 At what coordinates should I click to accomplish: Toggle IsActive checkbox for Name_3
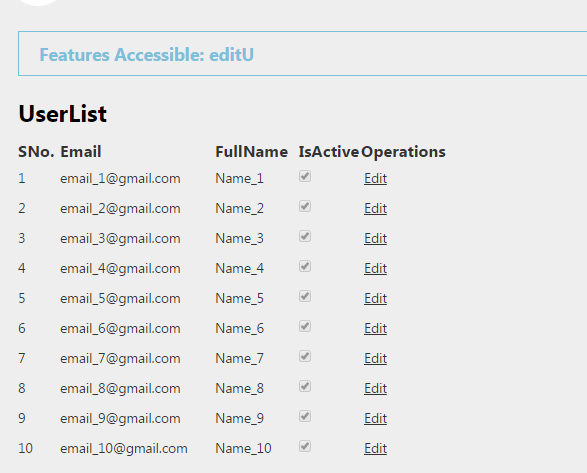tap(305, 236)
